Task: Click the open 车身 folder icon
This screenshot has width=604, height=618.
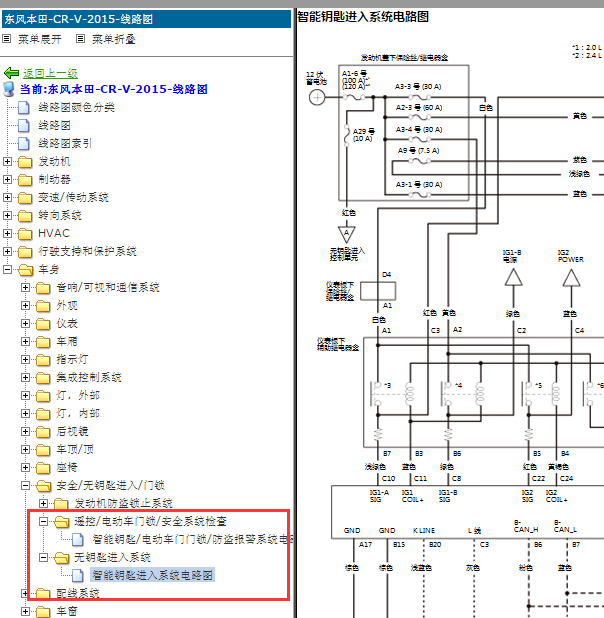Action: [26, 270]
